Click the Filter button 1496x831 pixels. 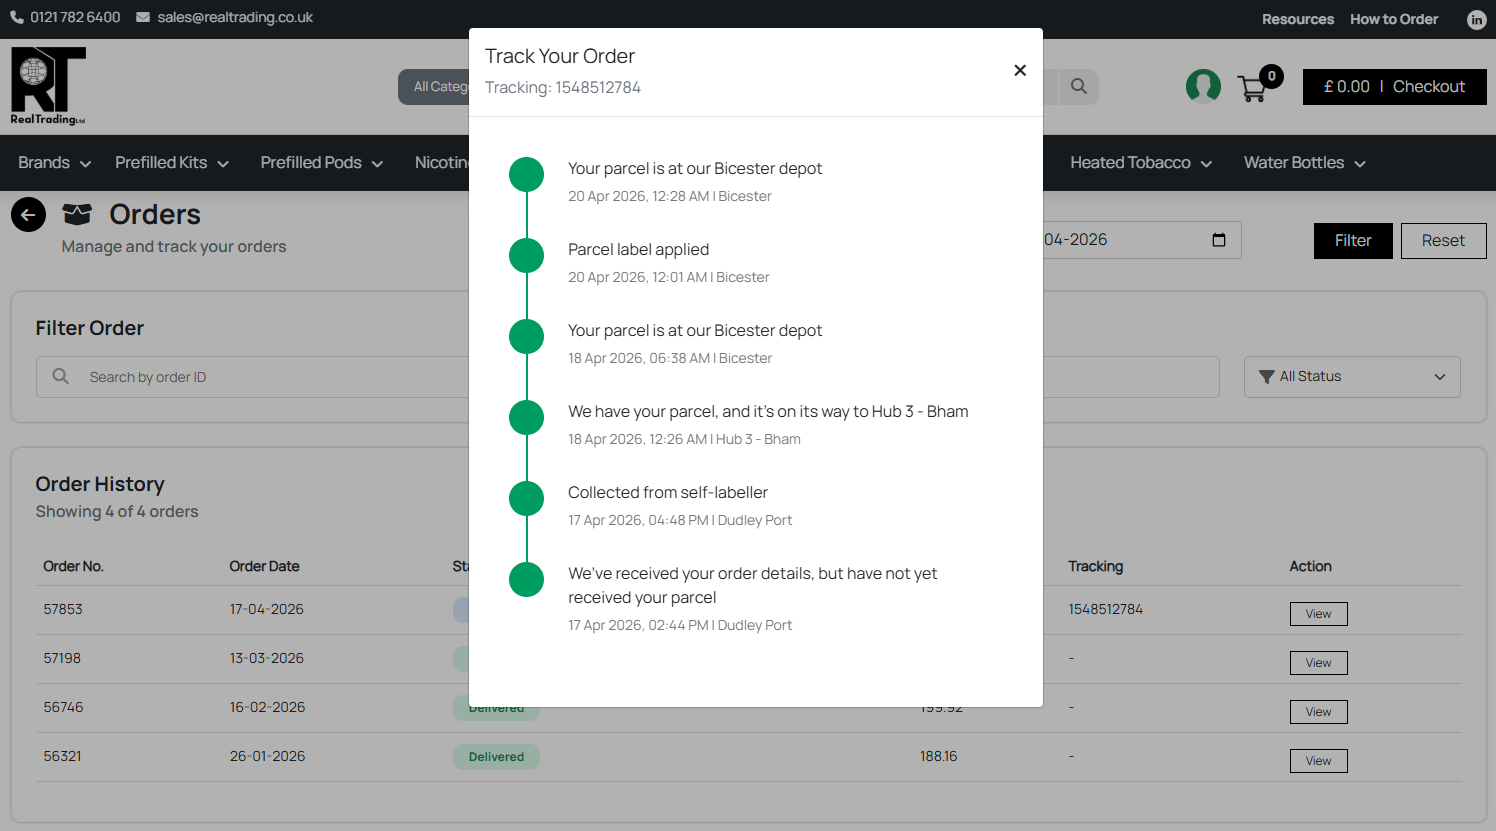coord(1353,241)
